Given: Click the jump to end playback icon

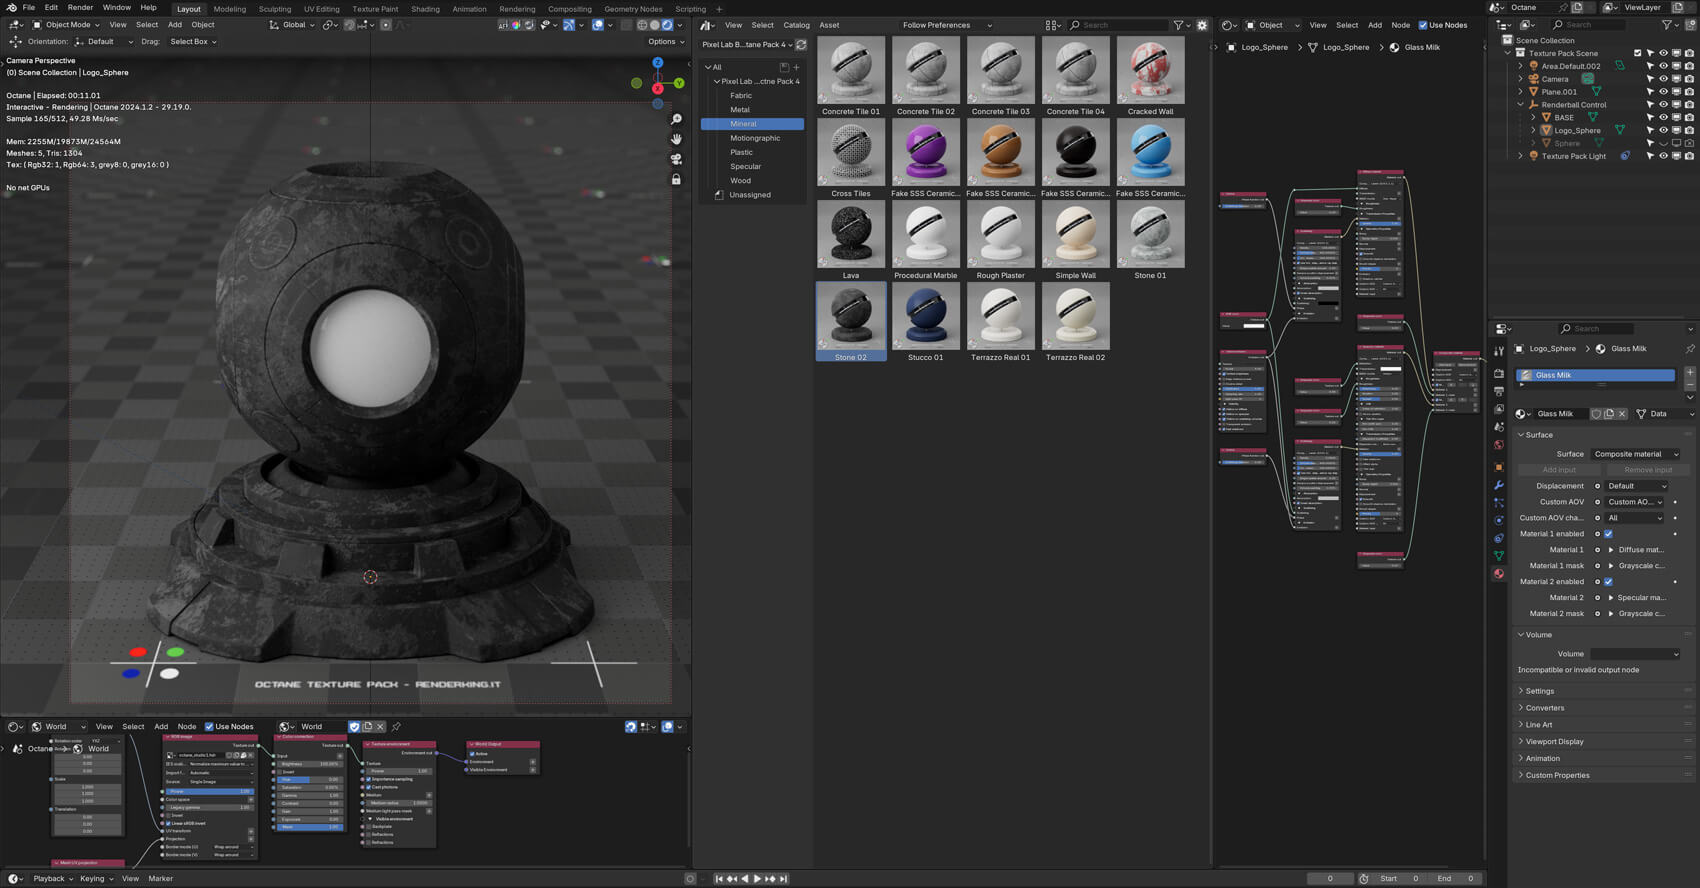Looking at the screenshot, I should click(x=783, y=879).
